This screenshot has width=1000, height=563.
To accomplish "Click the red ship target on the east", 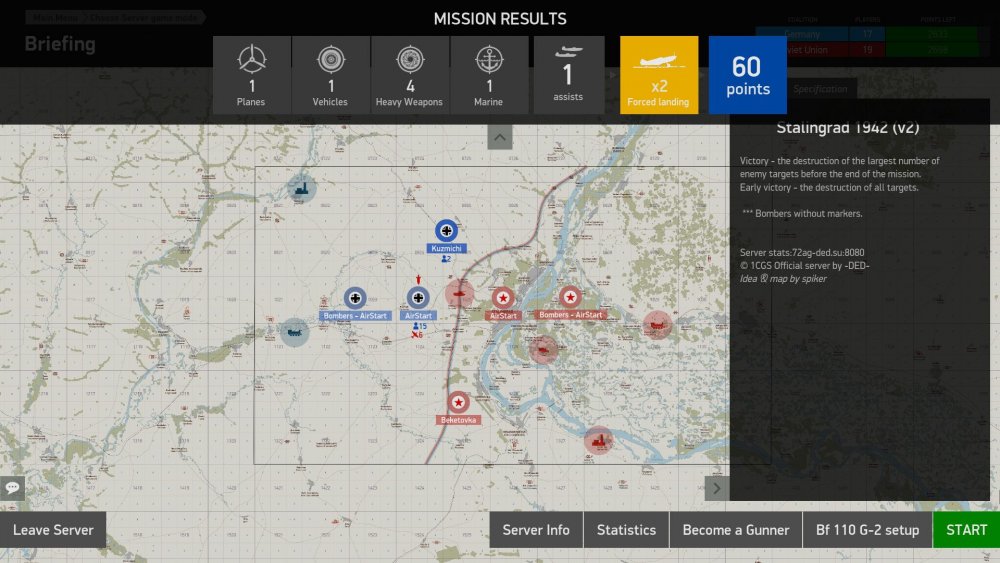I will click(x=657, y=325).
